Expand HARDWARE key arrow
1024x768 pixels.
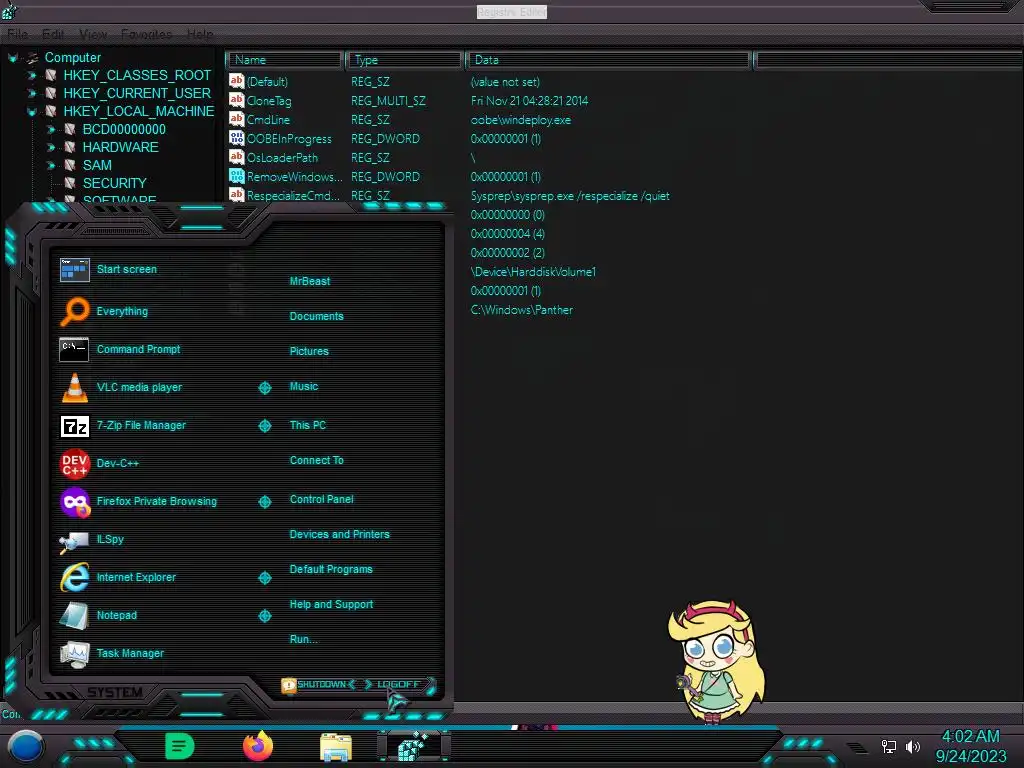pos(51,148)
